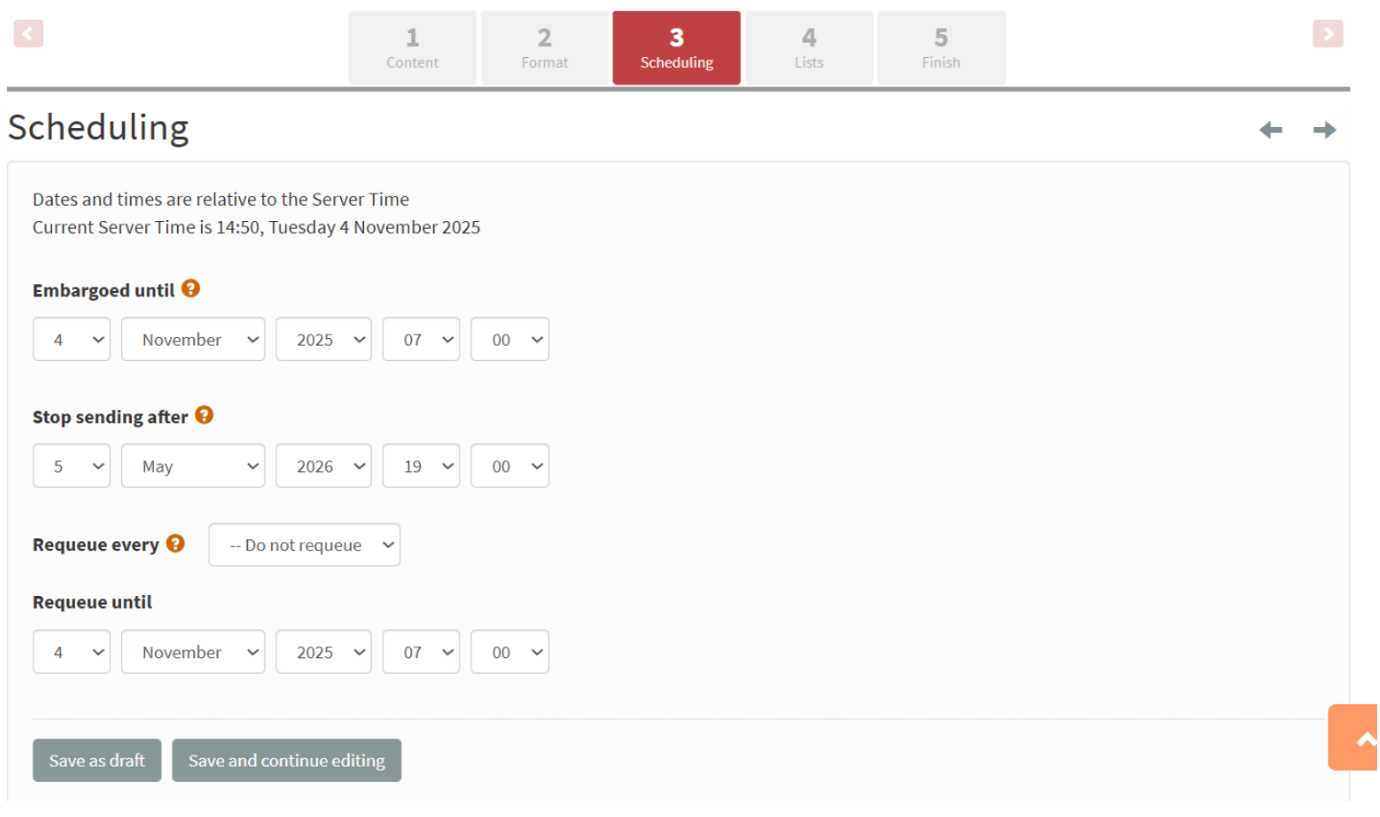Switch to the Content step

412,47
